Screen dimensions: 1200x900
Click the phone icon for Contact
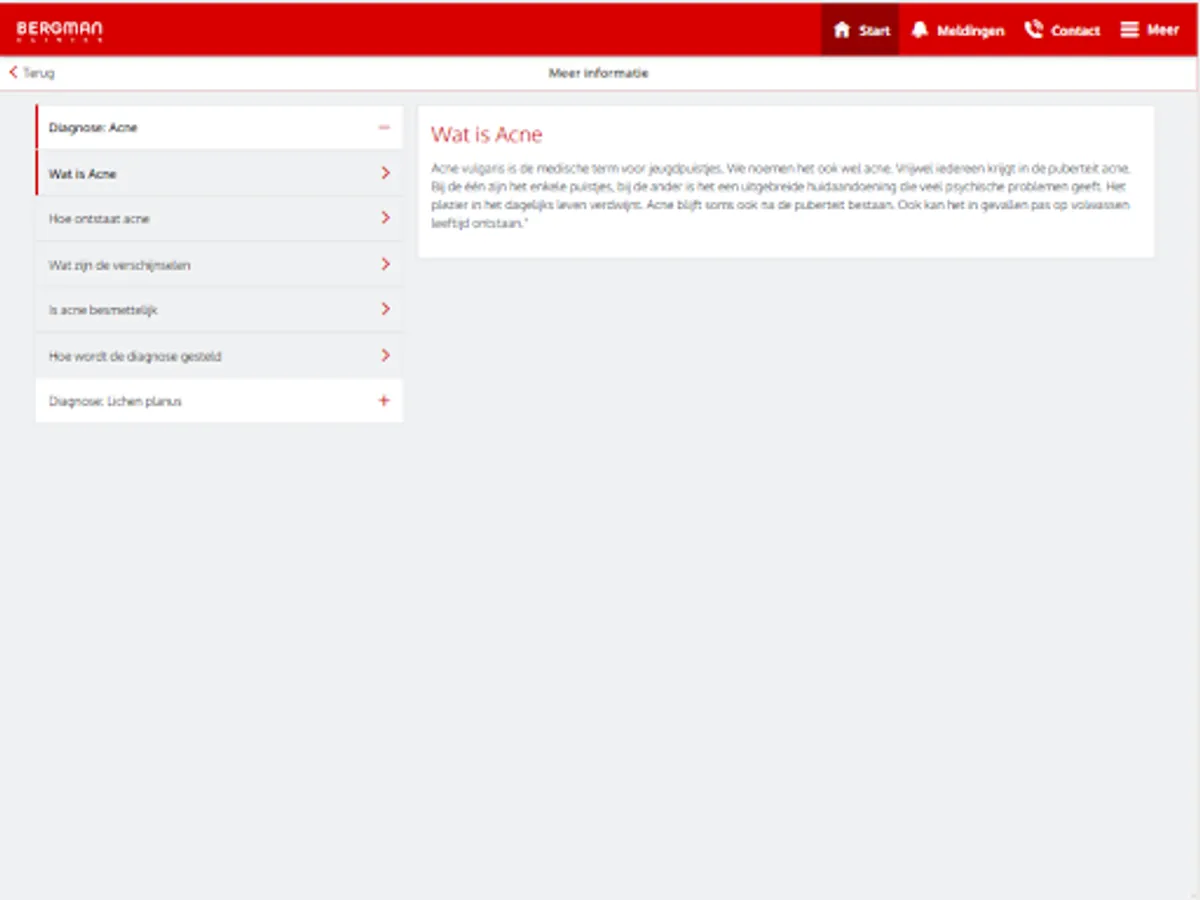(x=1033, y=30)
